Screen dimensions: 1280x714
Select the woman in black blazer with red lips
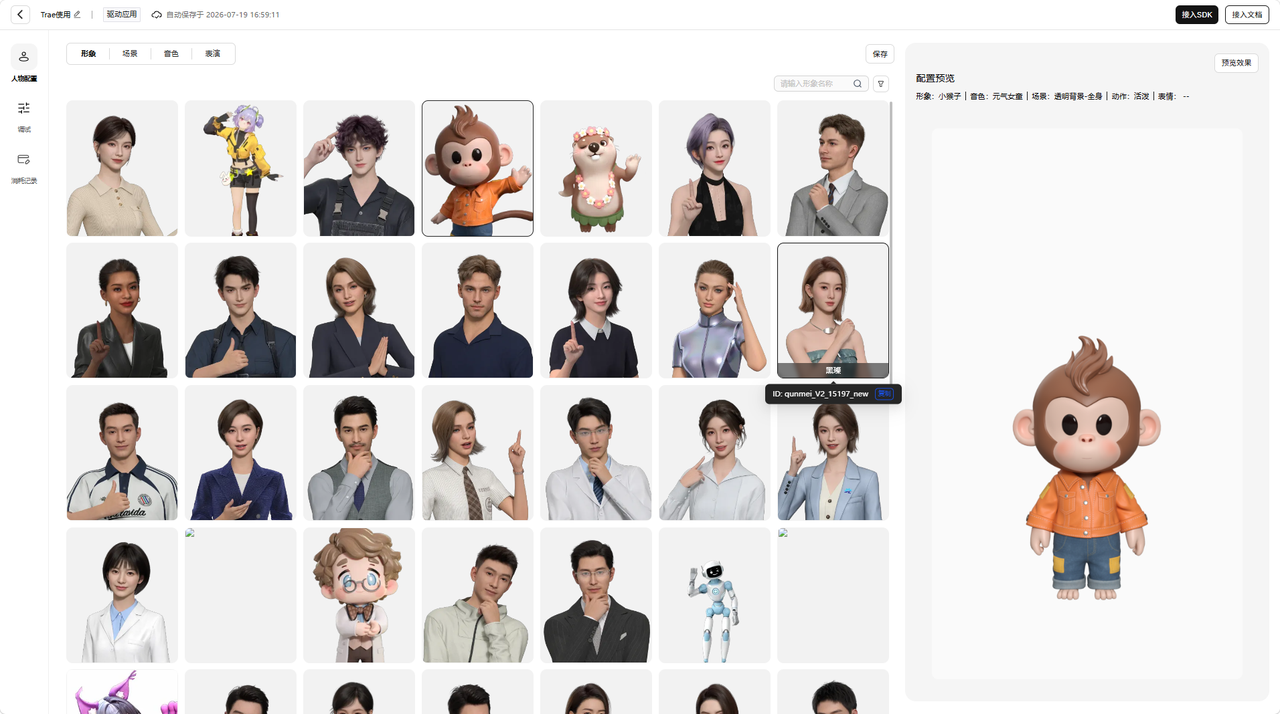click(122, 311)
